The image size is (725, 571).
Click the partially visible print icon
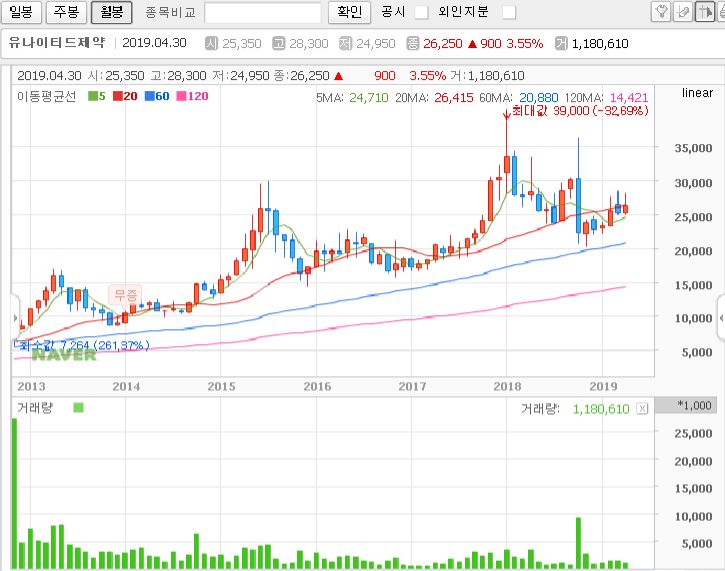click(x=722, y=12)
